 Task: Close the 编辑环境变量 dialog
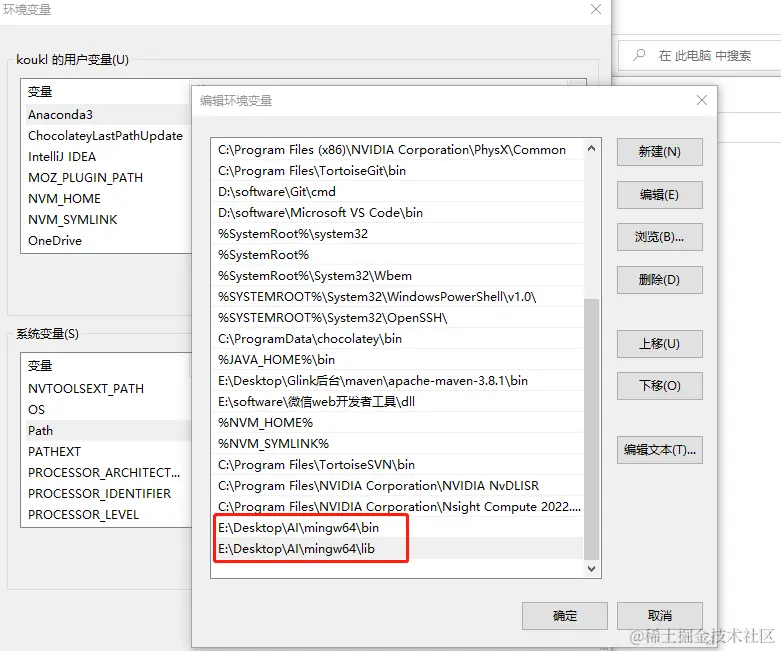(x=702, y=100)
